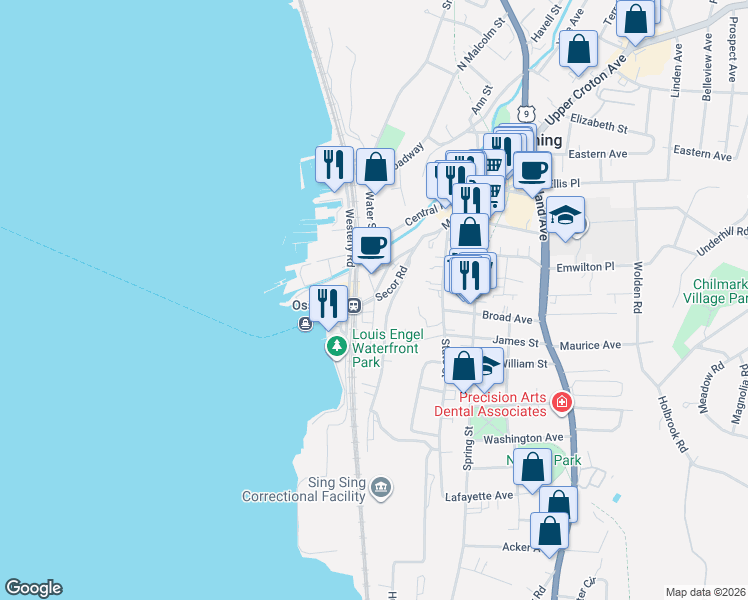Select the Havell St label
This screenshot has width=748, height=600.
coord(546,23)
